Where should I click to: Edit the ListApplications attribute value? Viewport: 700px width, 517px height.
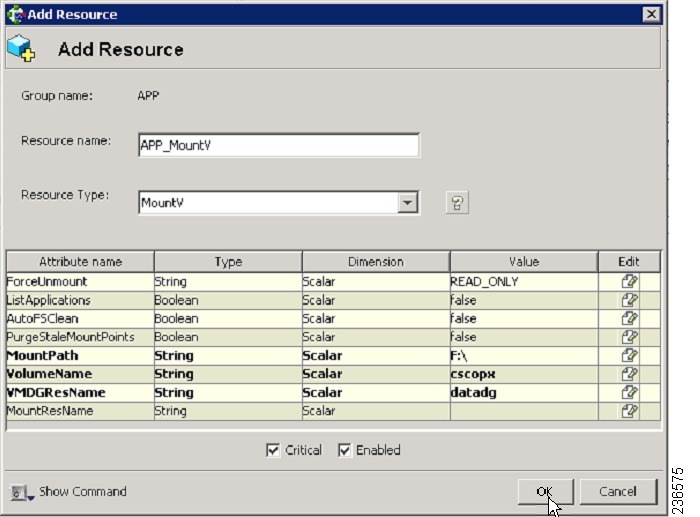pyautogui.click(x=629, y=300)
